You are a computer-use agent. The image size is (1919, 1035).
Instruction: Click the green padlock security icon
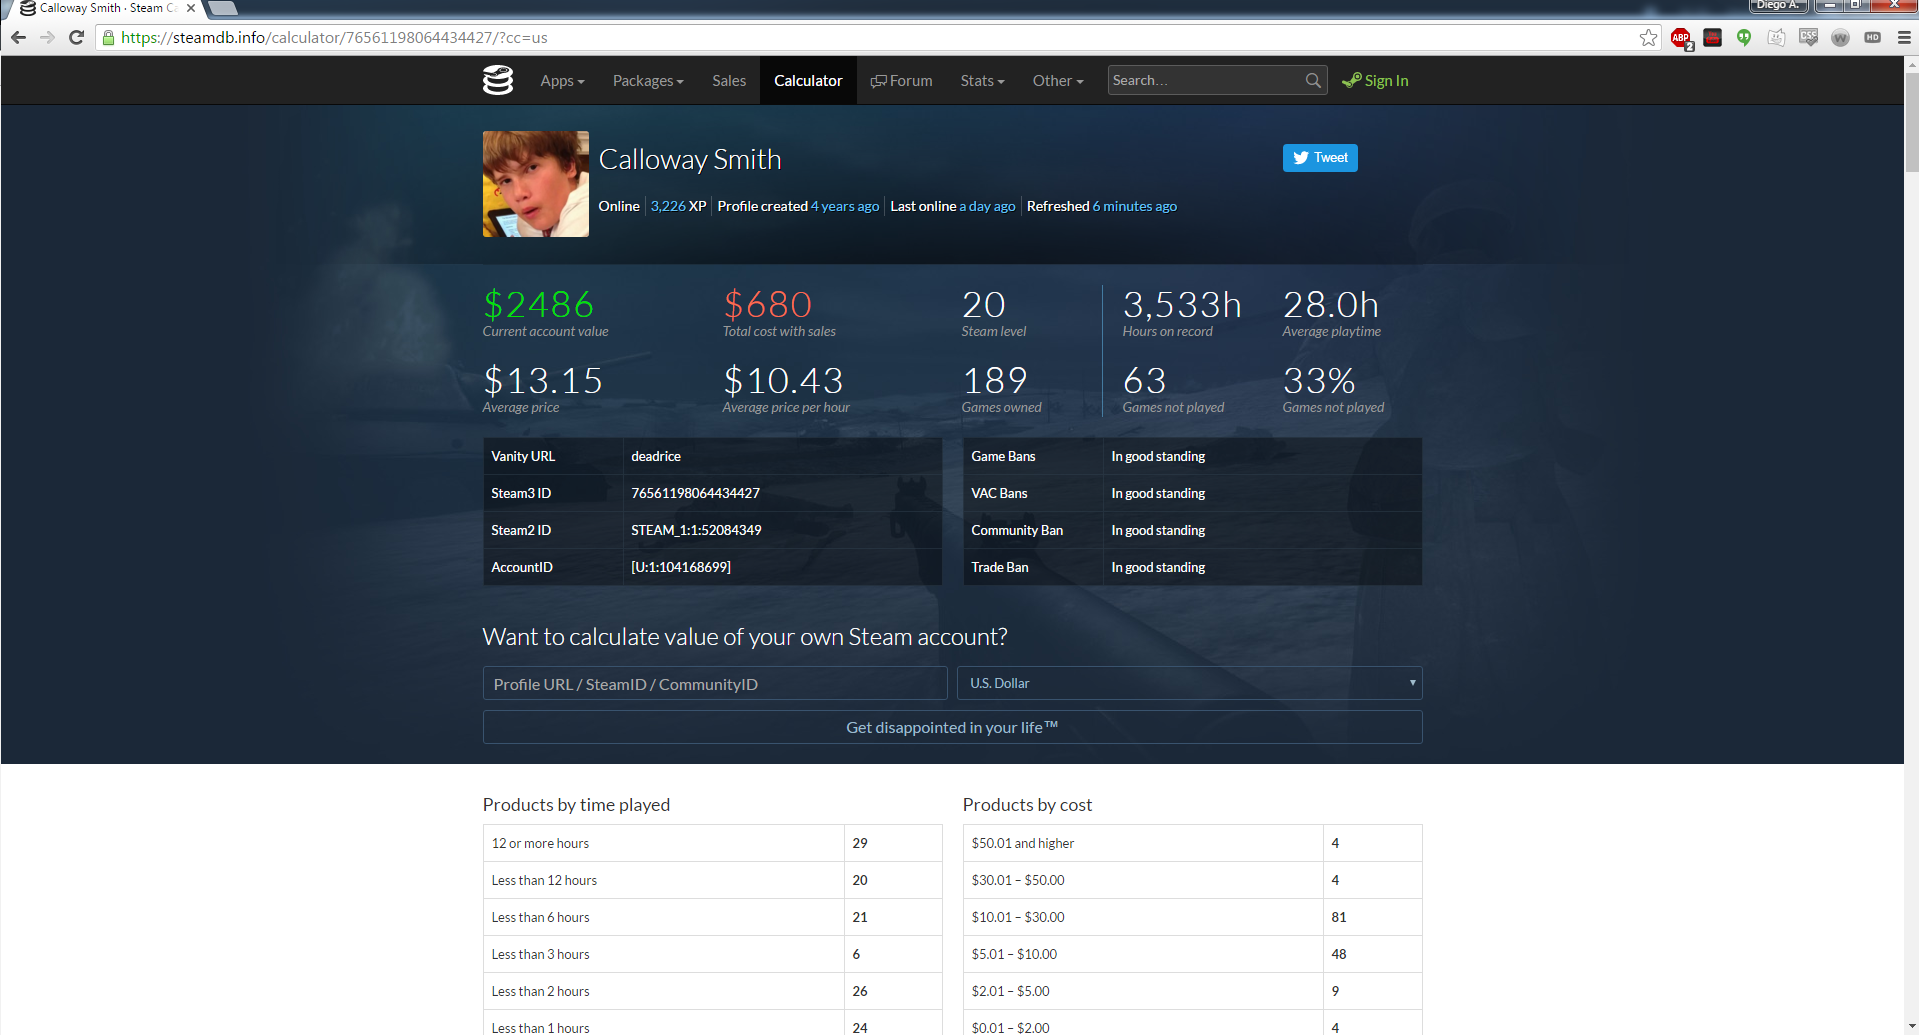point(108,38)
